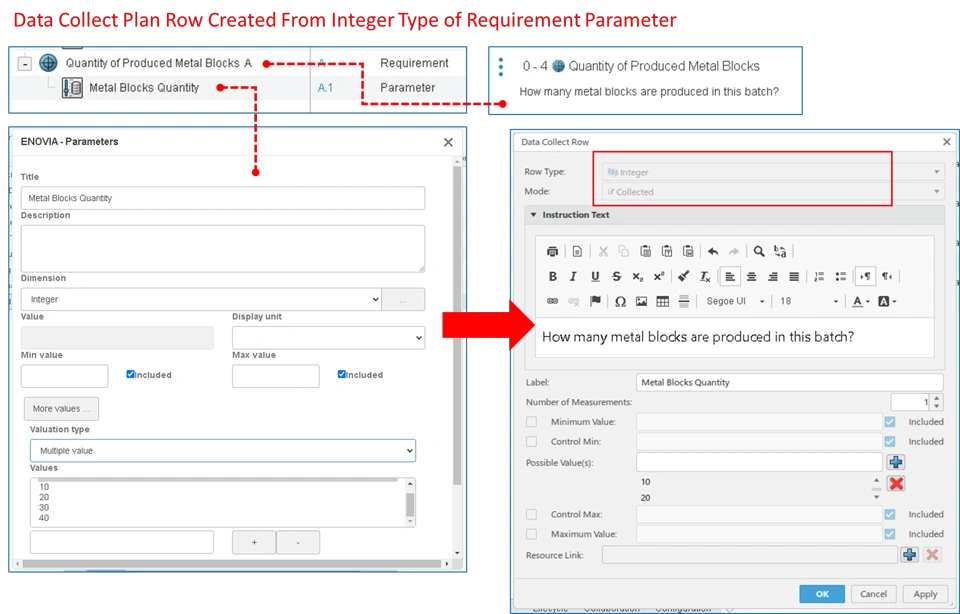Screen dimensions: 960x614
Task: Enable the Control Min checkbox
Action: [531, 441]
